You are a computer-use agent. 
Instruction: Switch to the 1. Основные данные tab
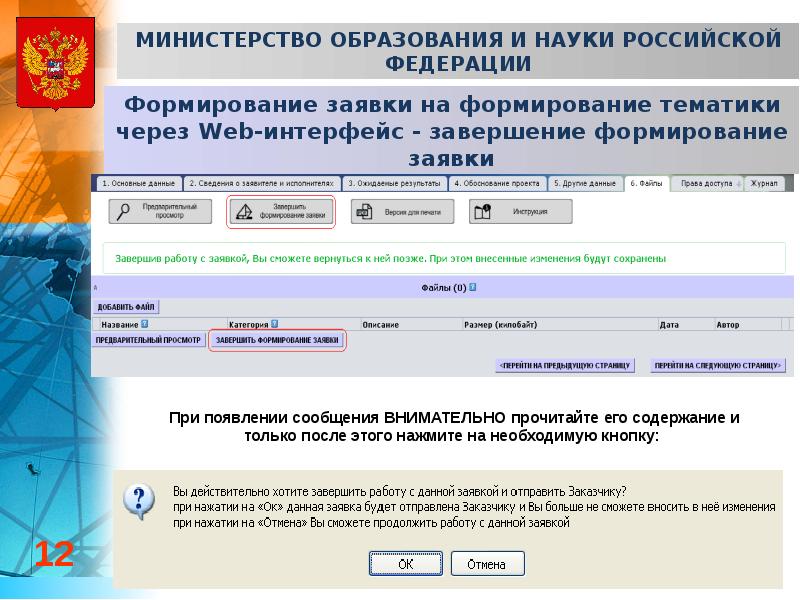pos(138,184)
